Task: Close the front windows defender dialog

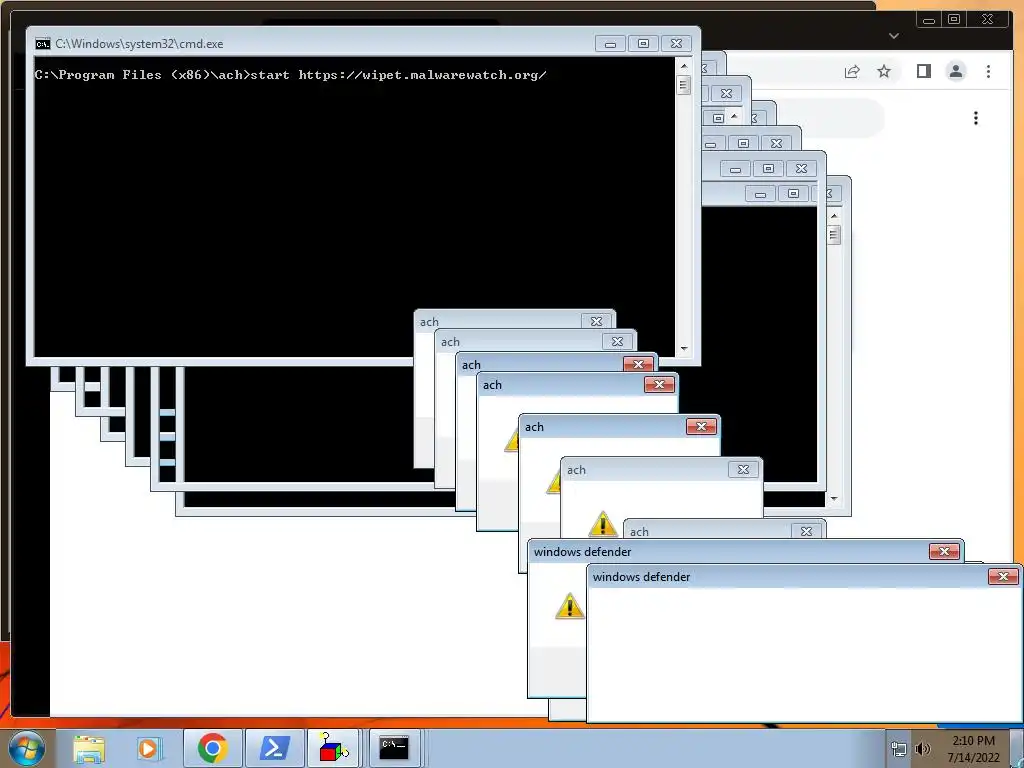Action: click(x=1003, y=577)
